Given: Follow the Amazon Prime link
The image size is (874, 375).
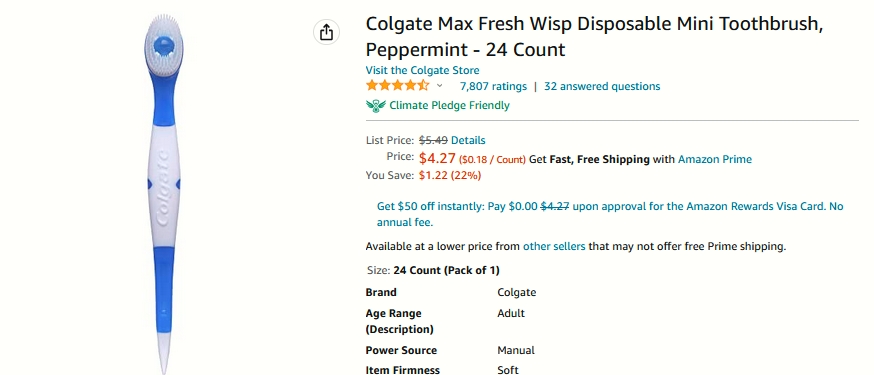Looking at the screenshot, I should coord(715,159).
